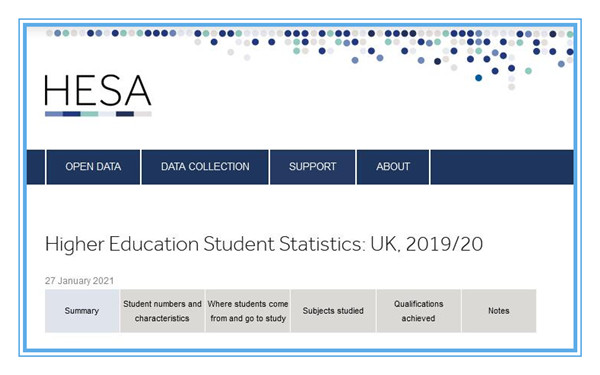Screen dimensions: 600x375
Task: Switch to the Notes tab
Action: click(499, 311)
